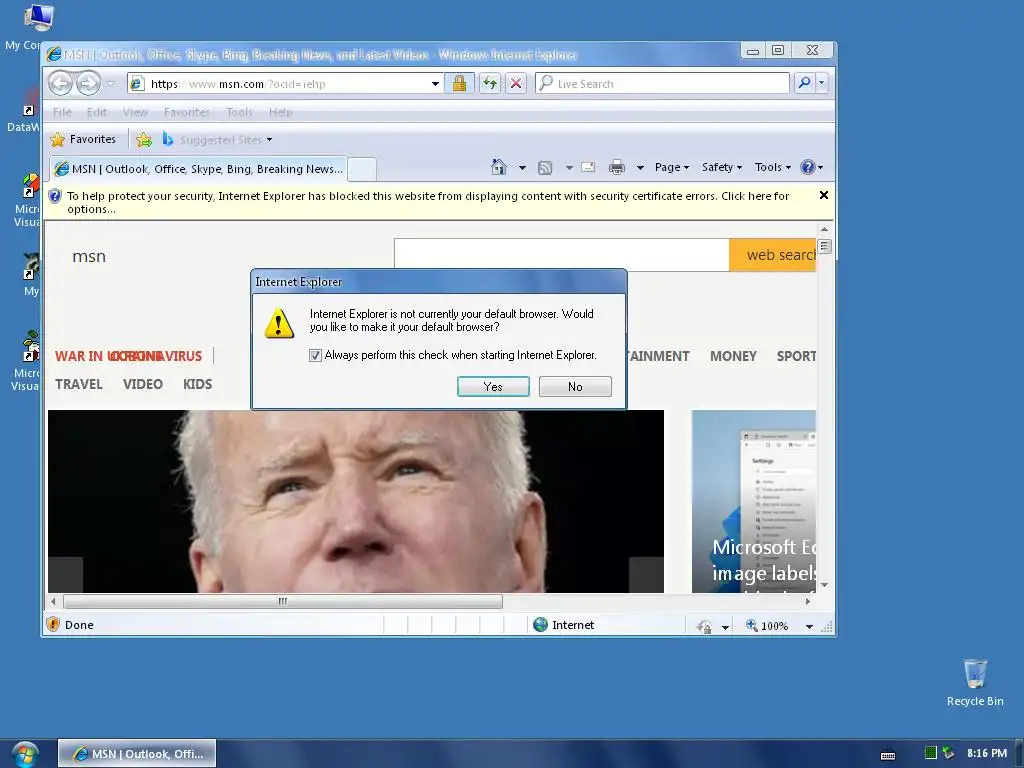Open the Tools command bar menu
The height and width of the screenshot is (768, 1024).
[x=773, y=167]
